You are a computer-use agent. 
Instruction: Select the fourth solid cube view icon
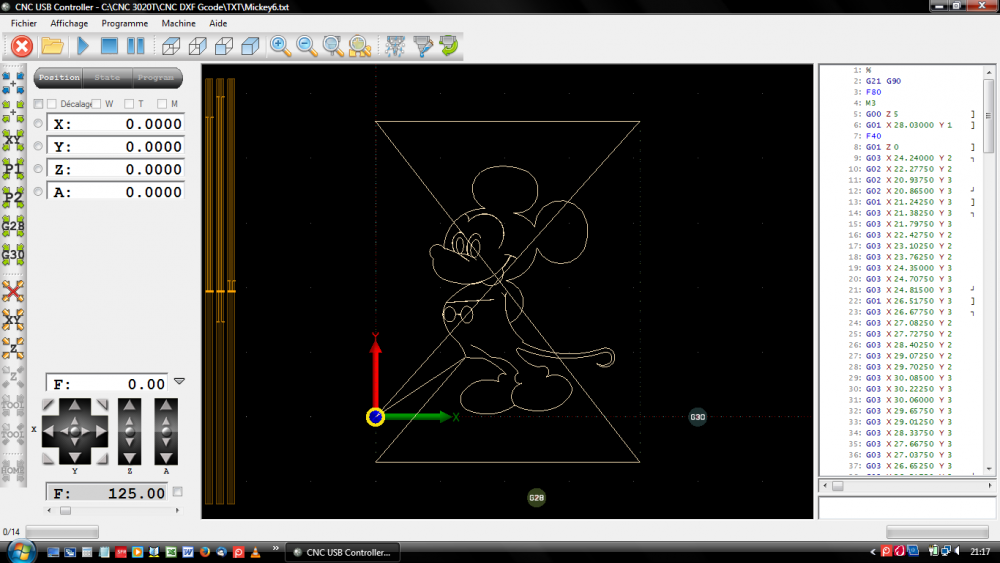250,46
